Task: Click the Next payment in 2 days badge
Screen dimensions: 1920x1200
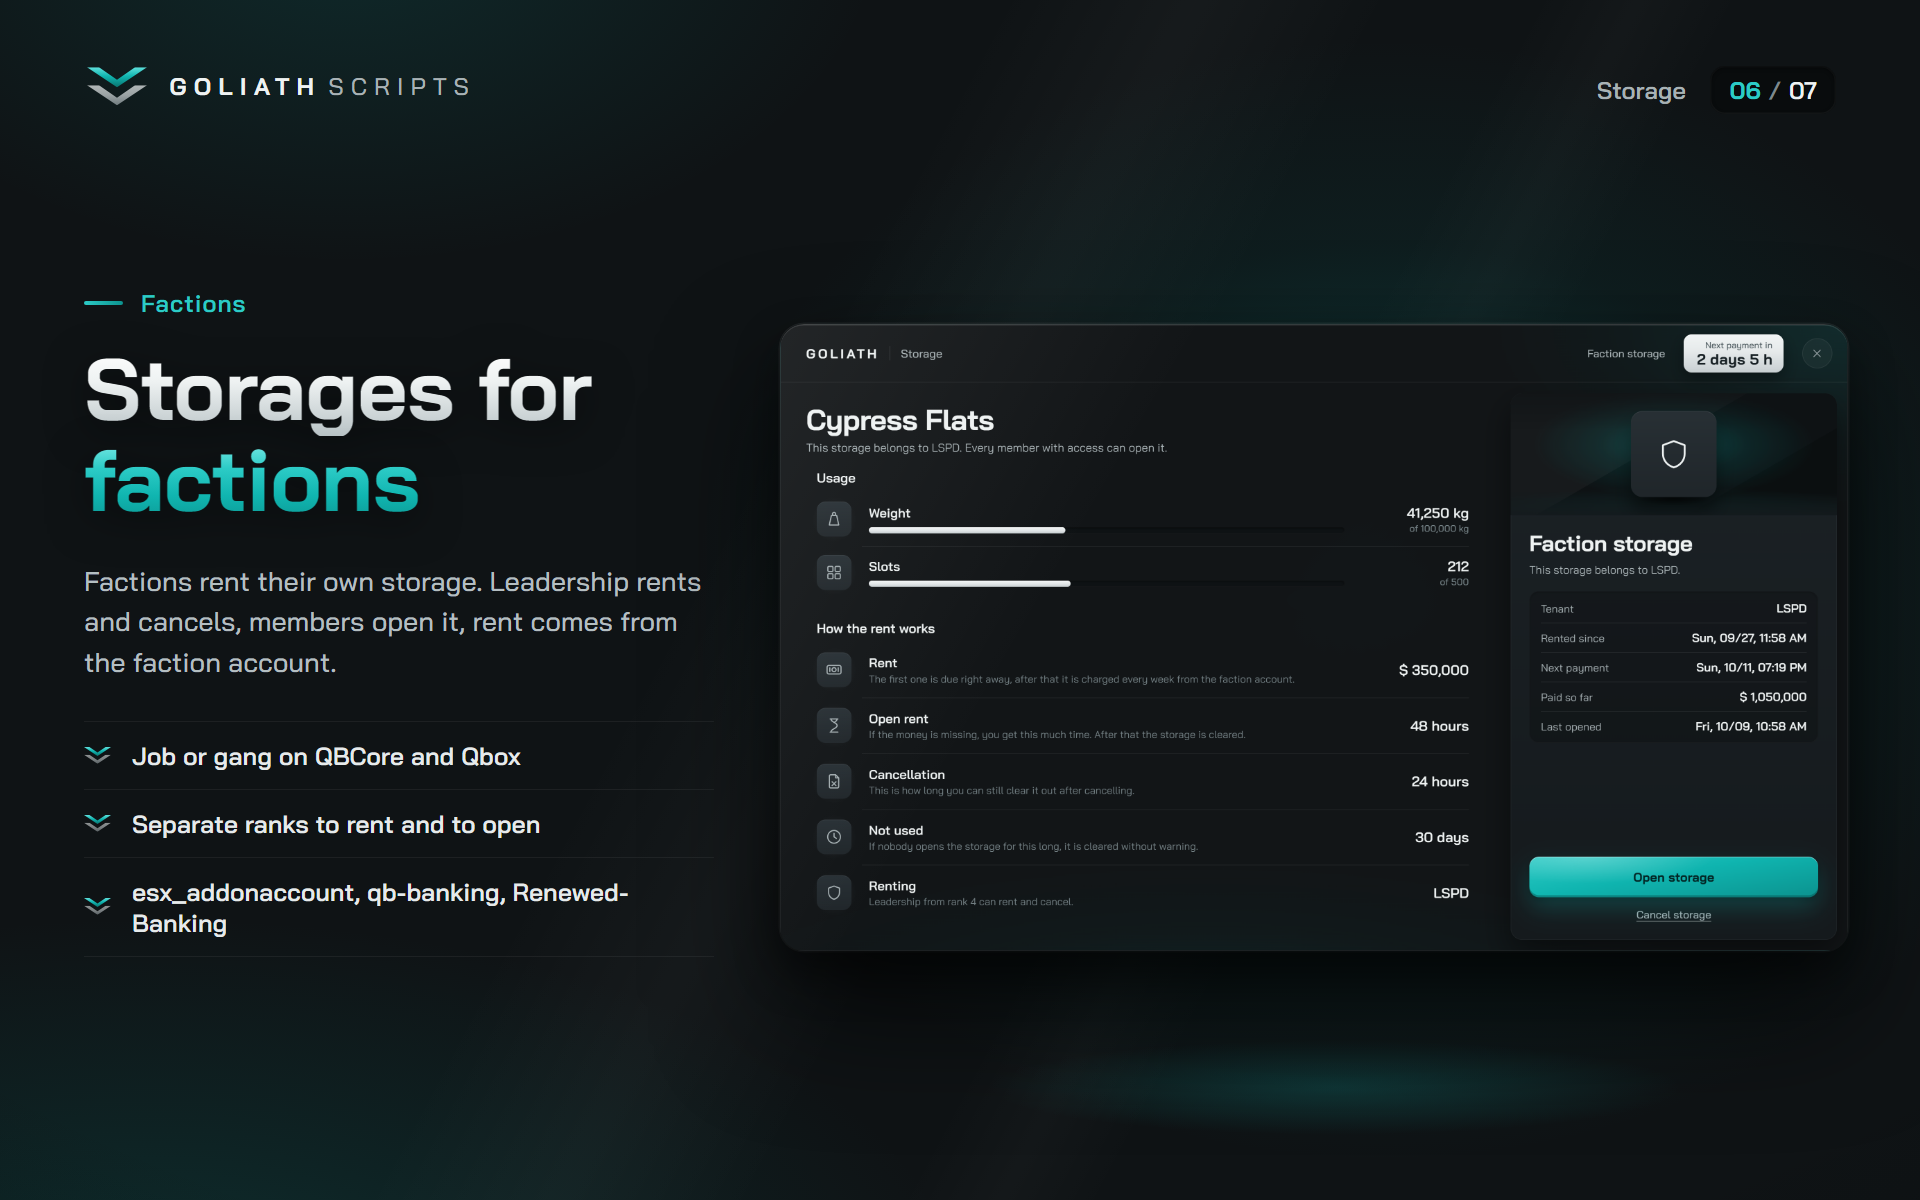Action: point(1734,354)
